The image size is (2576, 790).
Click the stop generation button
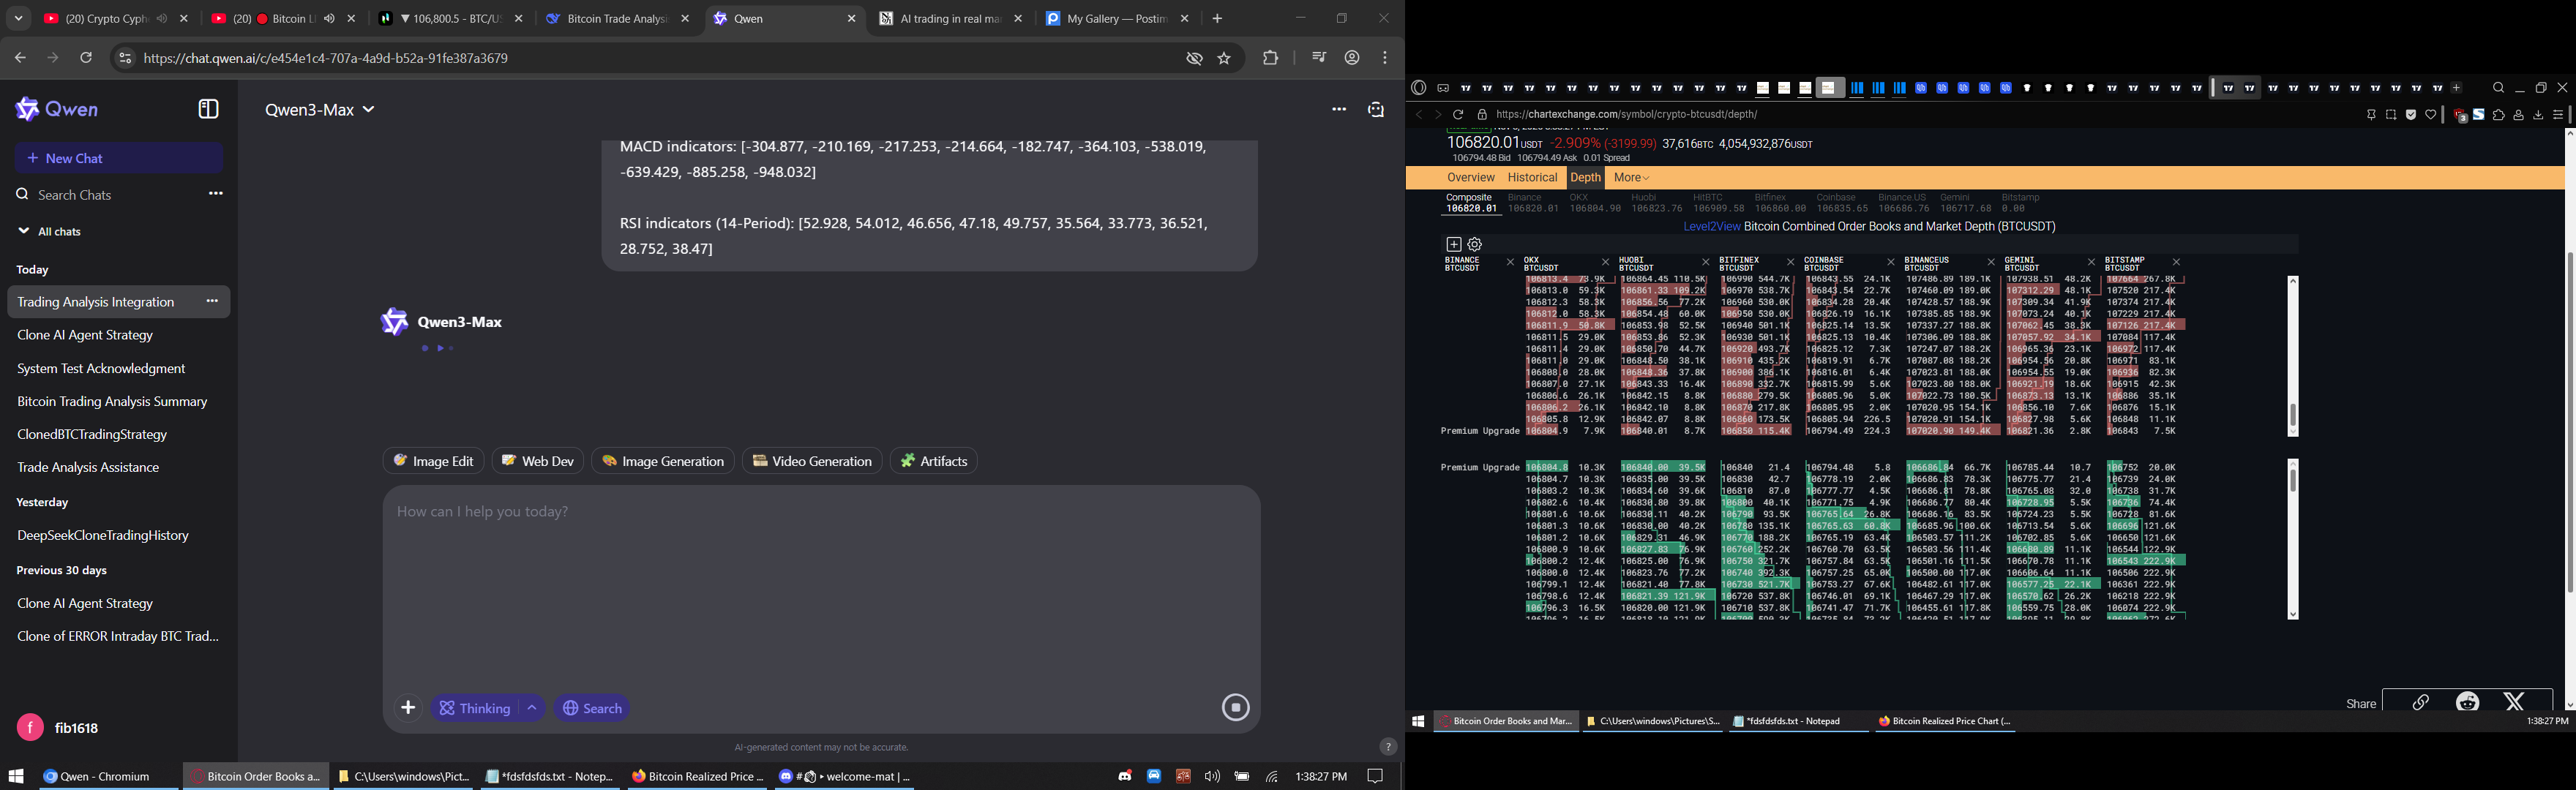(x=1235, y=708)
